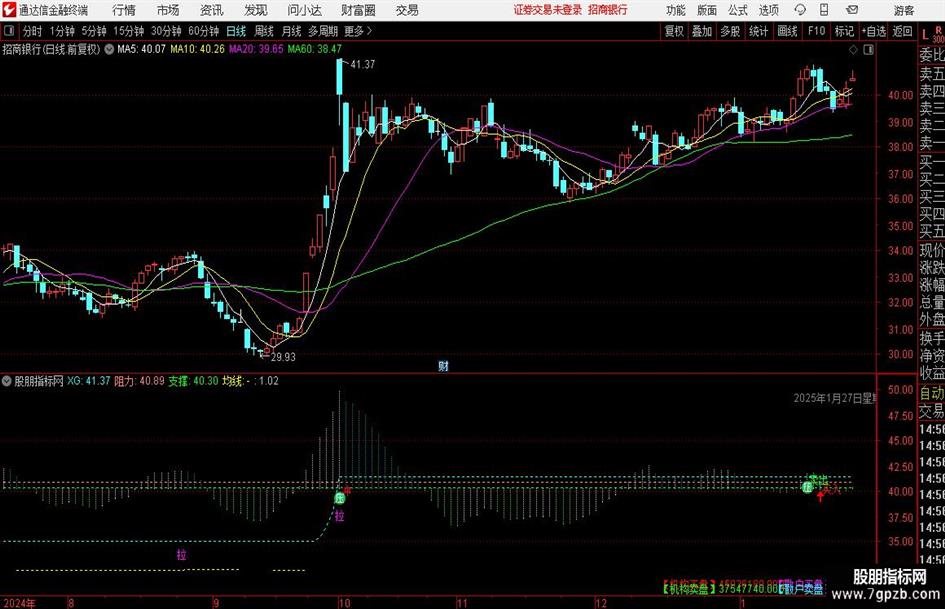Screen dimensions: 945x609
Task: Expand 更多 period options
Action: coord(357,31)
